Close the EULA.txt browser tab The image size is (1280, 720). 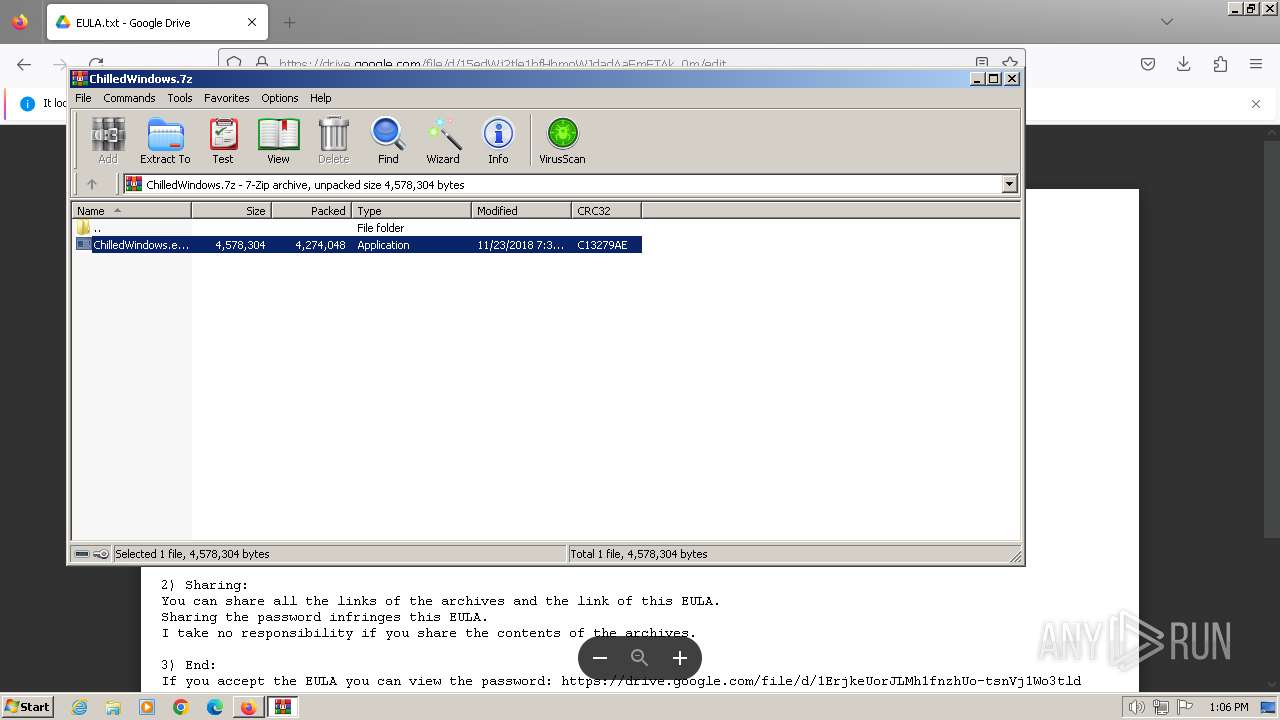(x=252, y=22)
